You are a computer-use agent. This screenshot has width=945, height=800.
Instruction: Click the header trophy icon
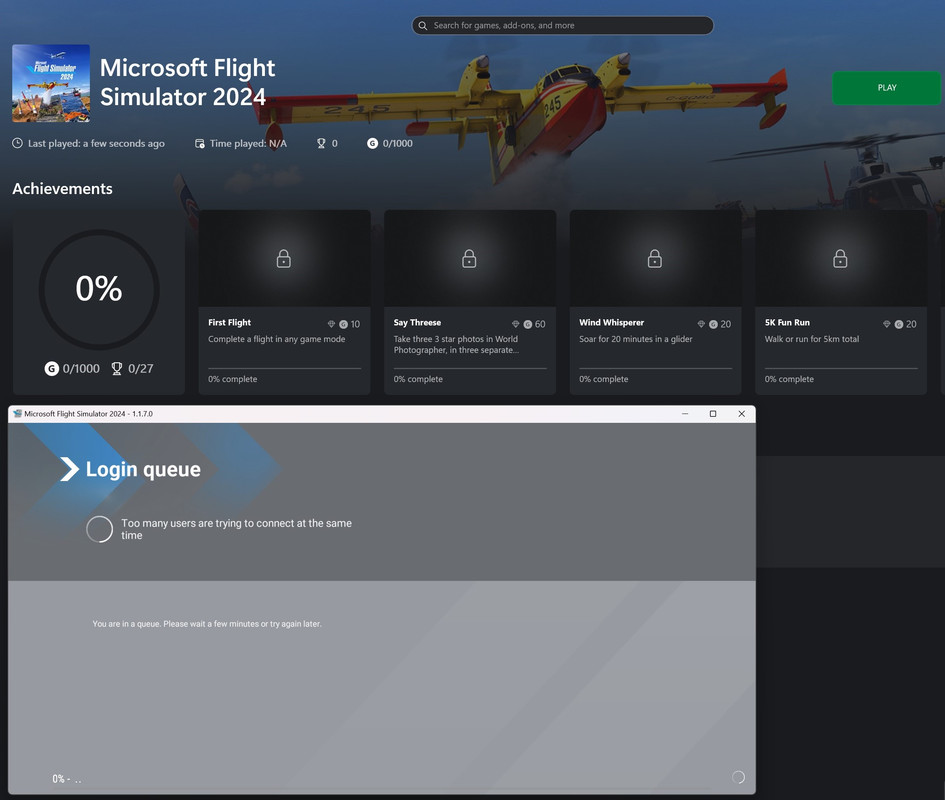(x=321, y=143)
